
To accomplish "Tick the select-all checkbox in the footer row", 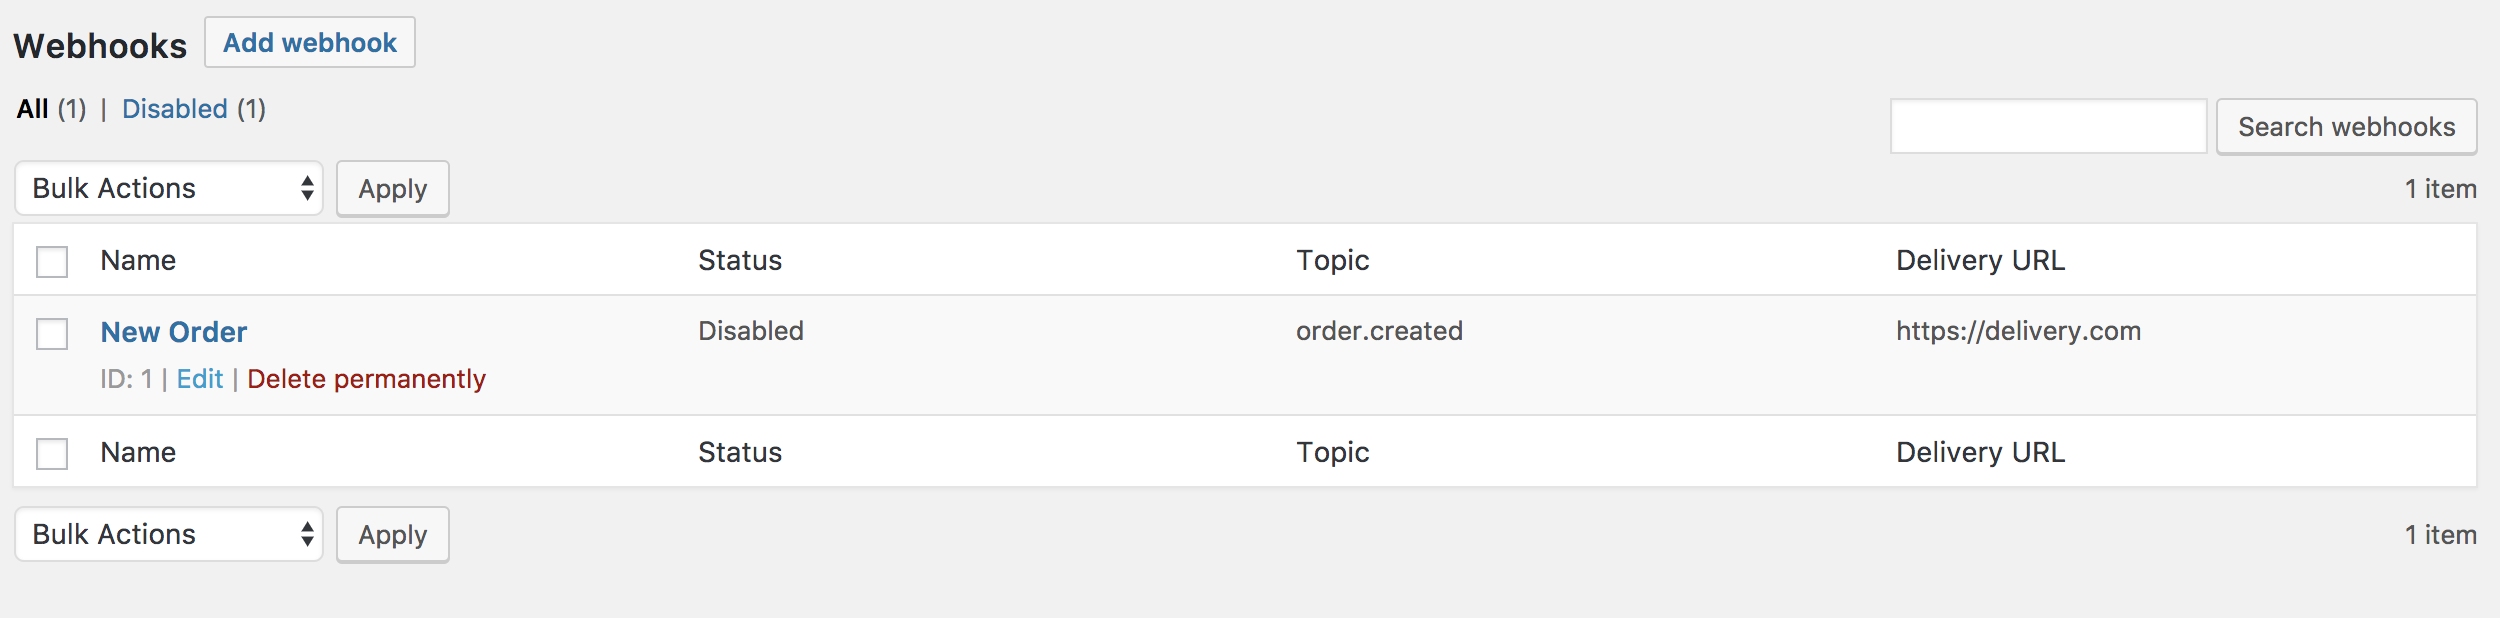I will [52, 454].
